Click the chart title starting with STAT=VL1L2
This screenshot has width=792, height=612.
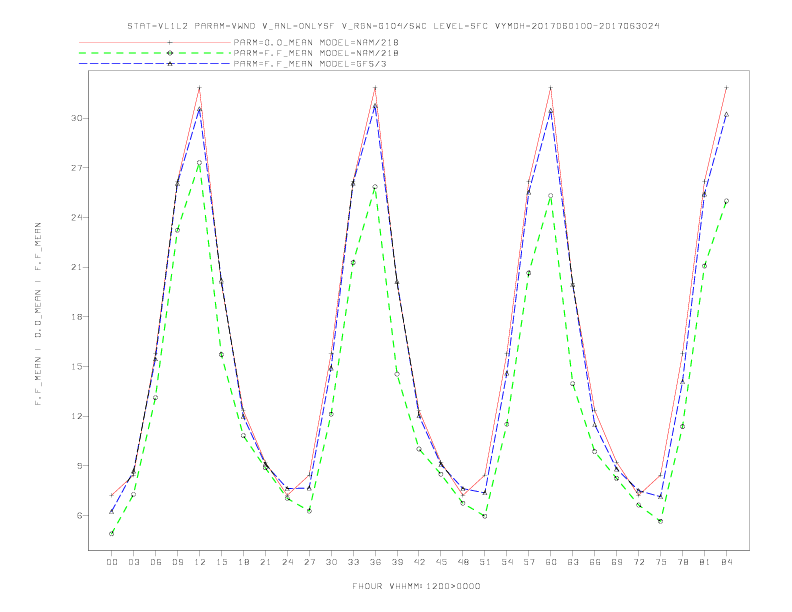(393, 26)
